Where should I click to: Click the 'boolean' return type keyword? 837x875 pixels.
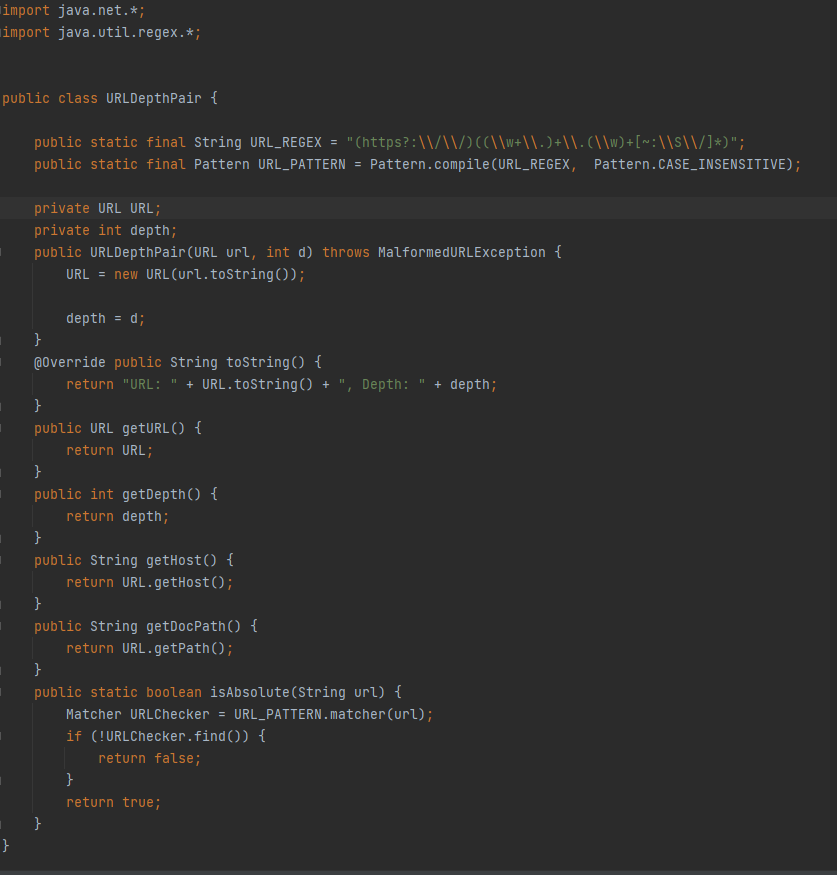click(x=174, y=693)
